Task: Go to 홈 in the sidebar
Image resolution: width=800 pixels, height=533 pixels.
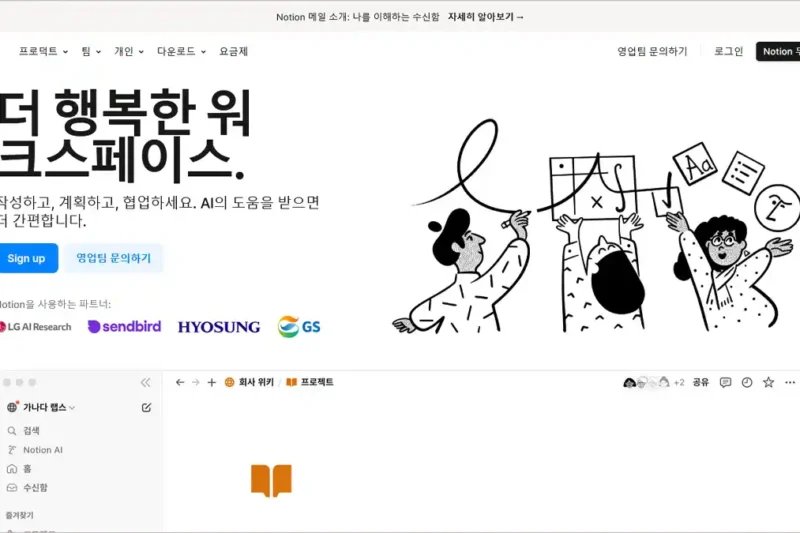Action: [x=19, y=469]
